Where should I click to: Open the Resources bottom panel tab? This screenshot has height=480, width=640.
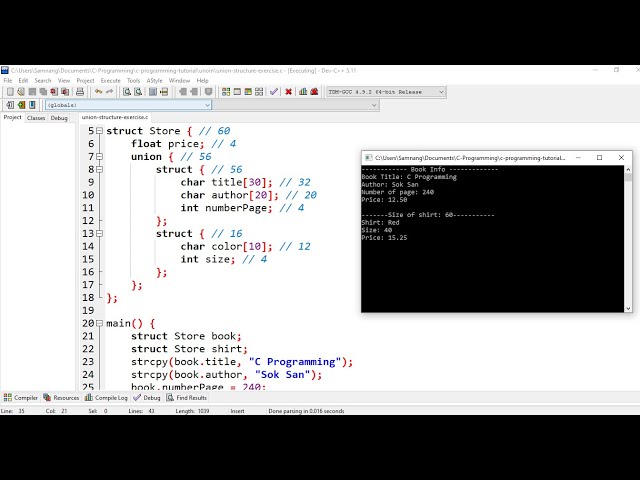(61, 398)
